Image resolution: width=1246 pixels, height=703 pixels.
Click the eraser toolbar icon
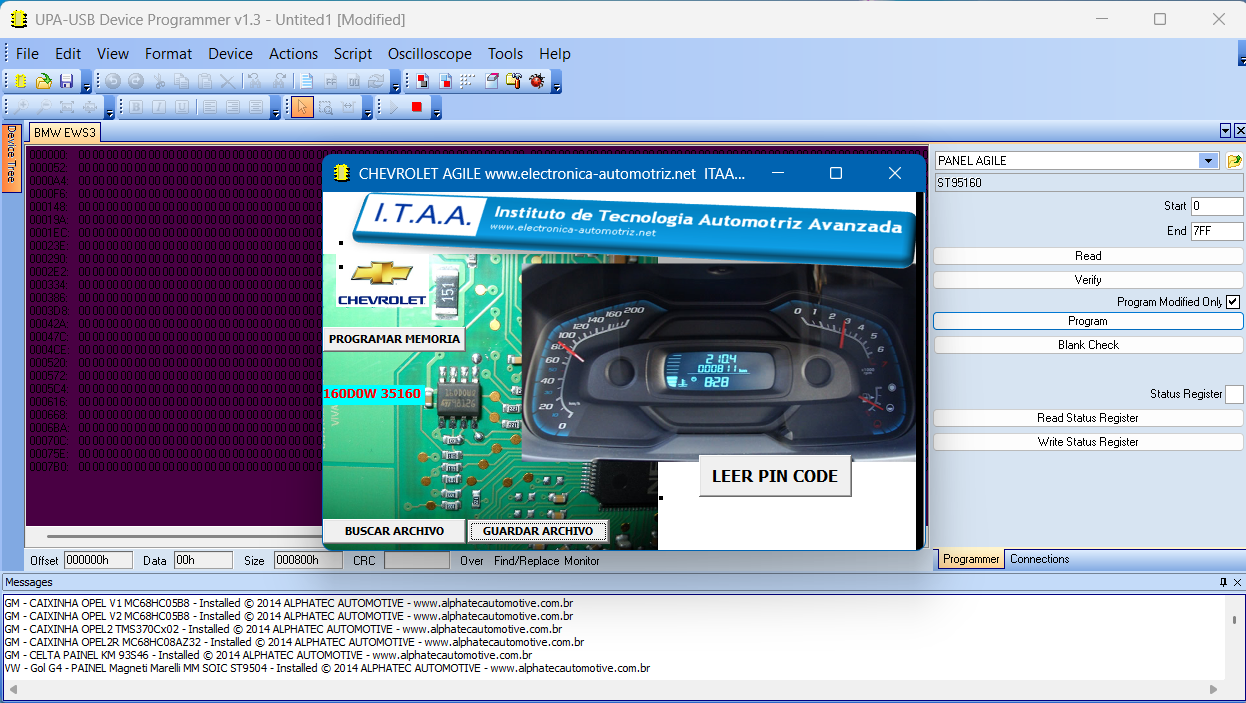point(491,81)
